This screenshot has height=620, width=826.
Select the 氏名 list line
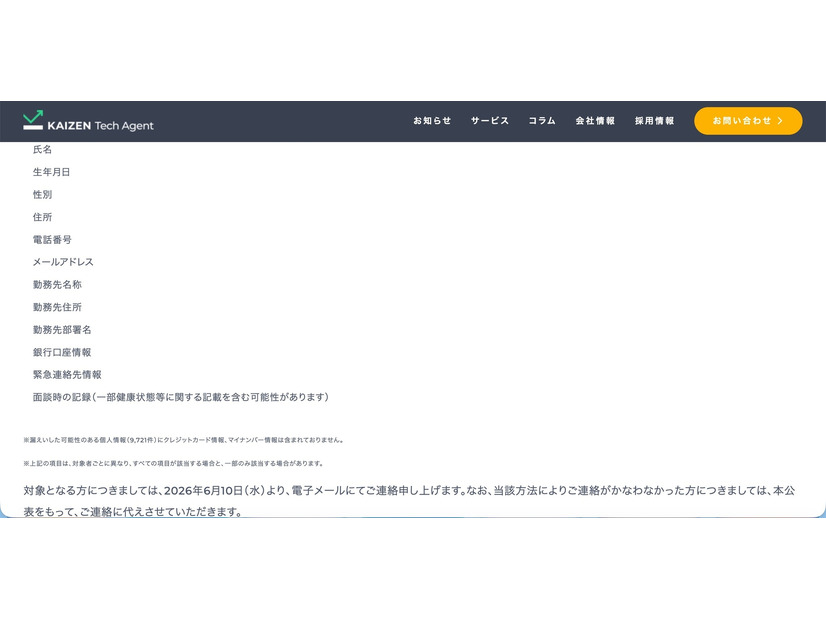coord(43,150)
